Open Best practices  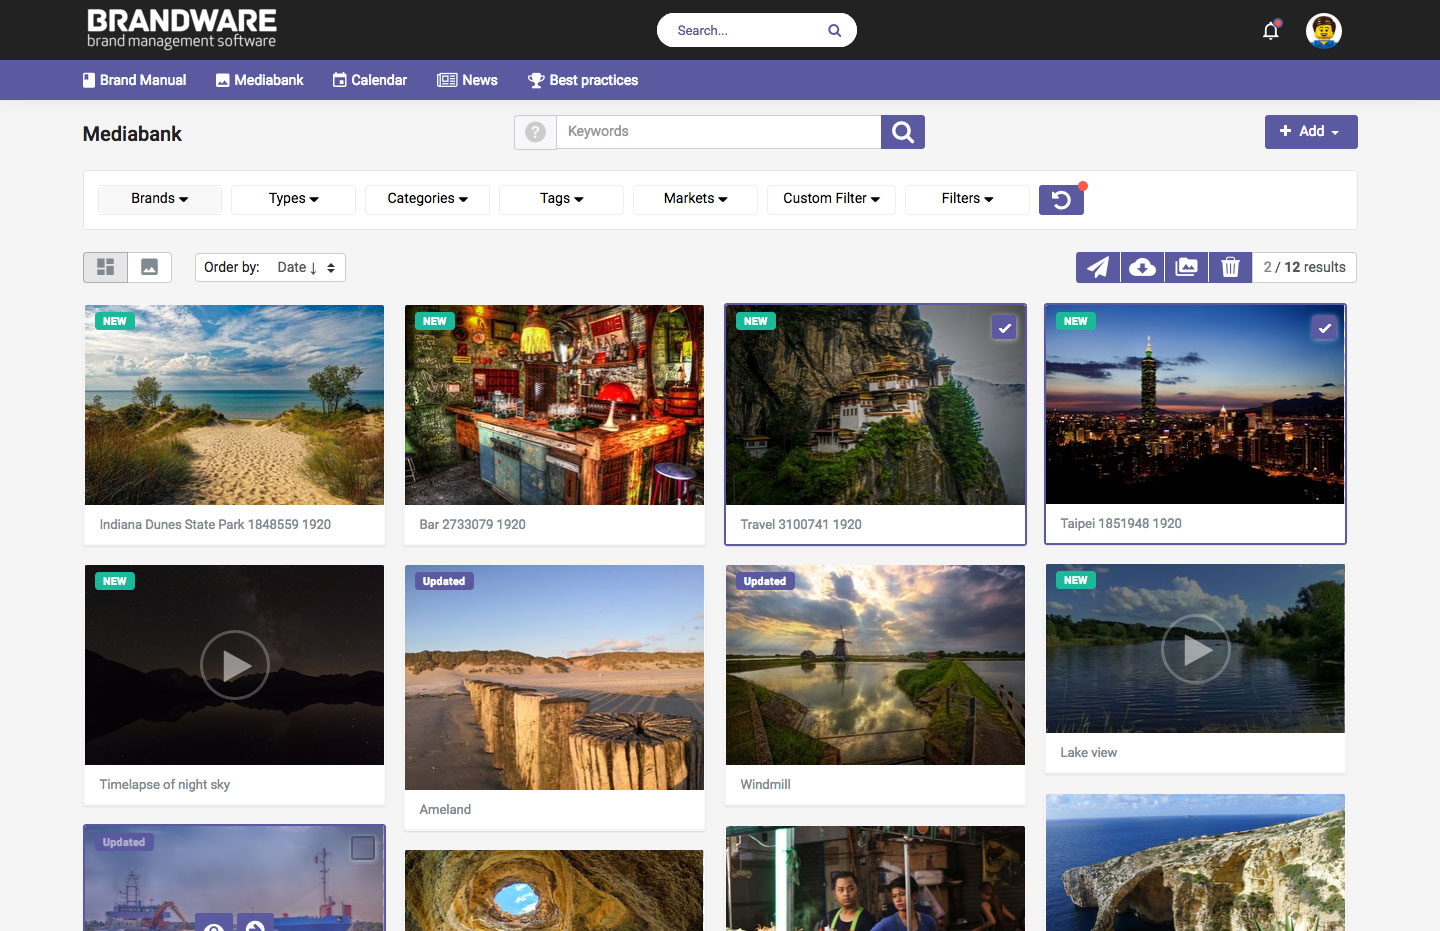(x=583, y=80)
